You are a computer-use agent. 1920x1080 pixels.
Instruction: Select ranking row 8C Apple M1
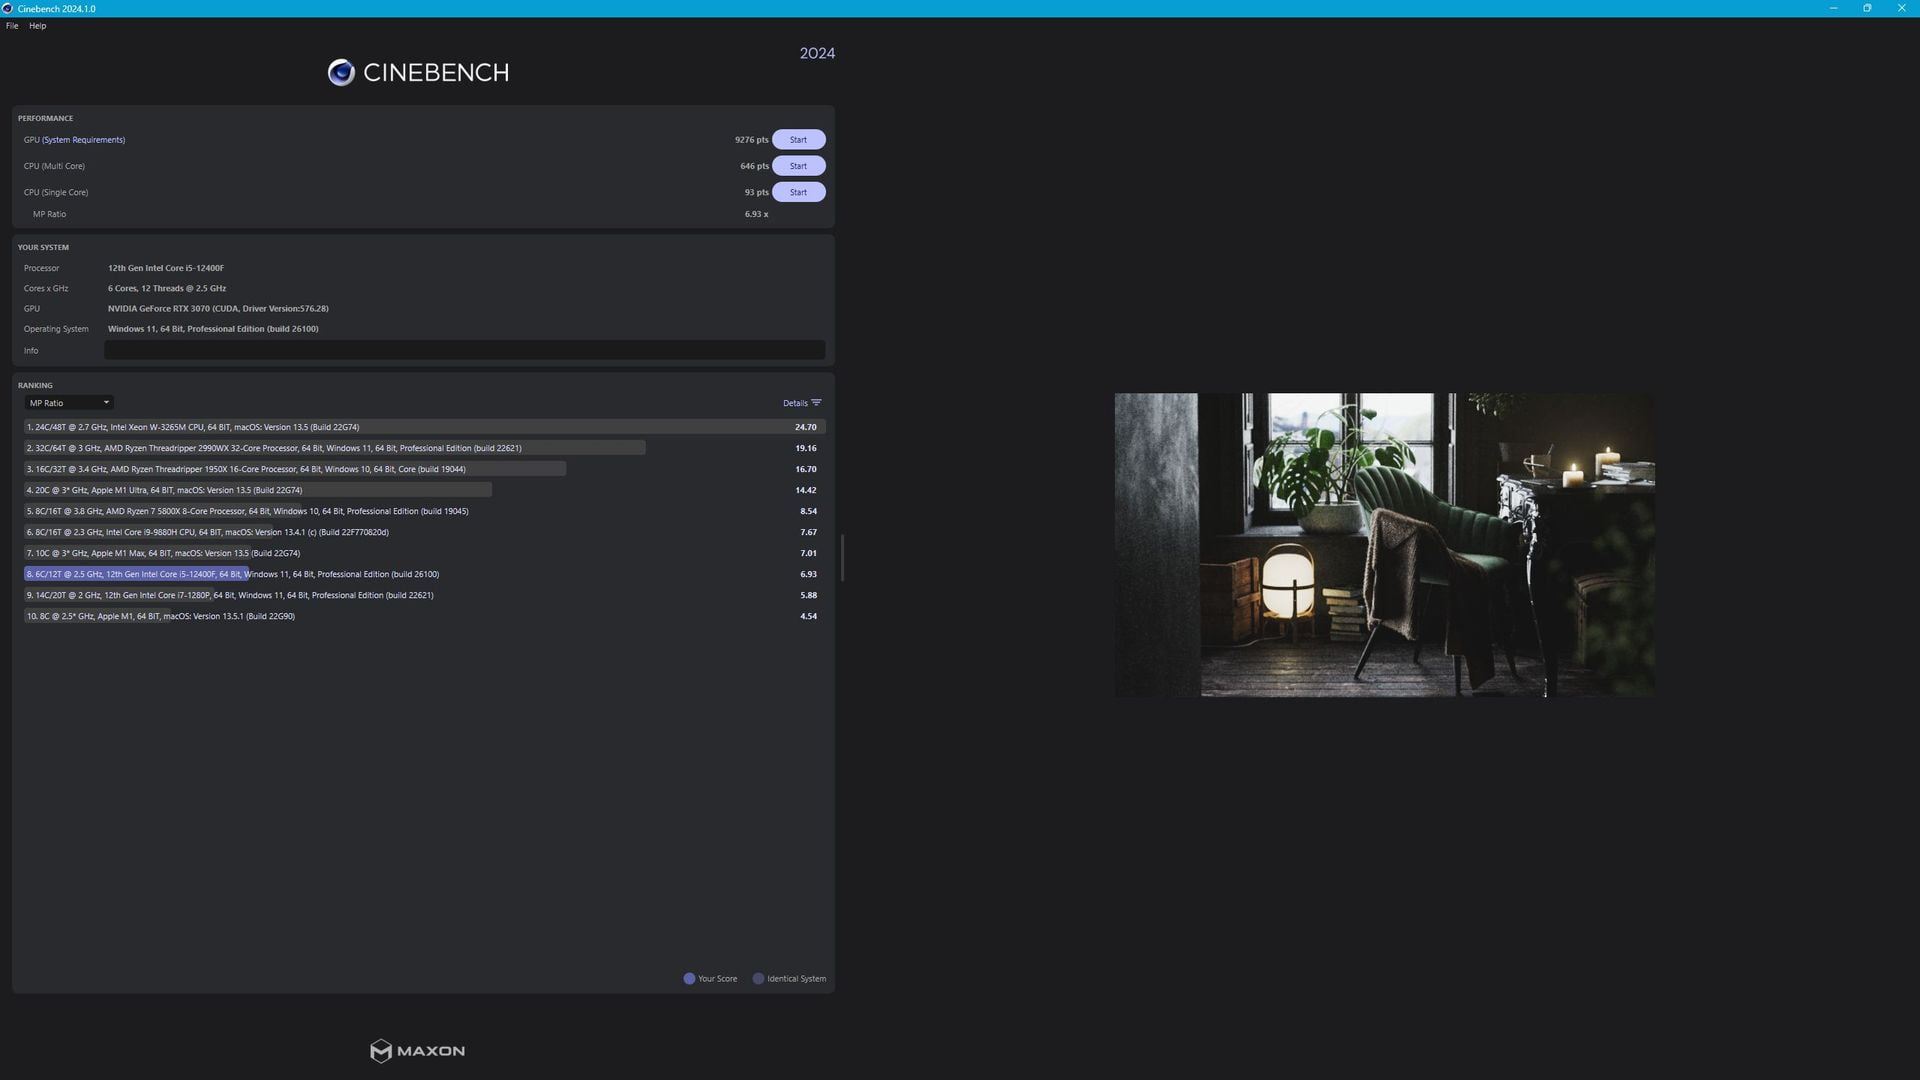(424, 616)
